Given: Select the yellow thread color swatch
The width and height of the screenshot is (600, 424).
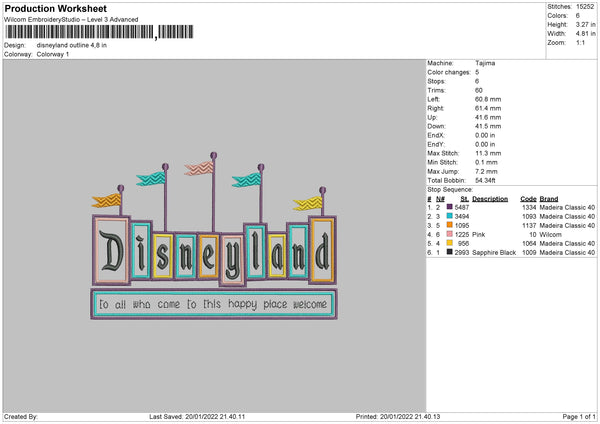Looking at the screenshot, I should point(452,243).
